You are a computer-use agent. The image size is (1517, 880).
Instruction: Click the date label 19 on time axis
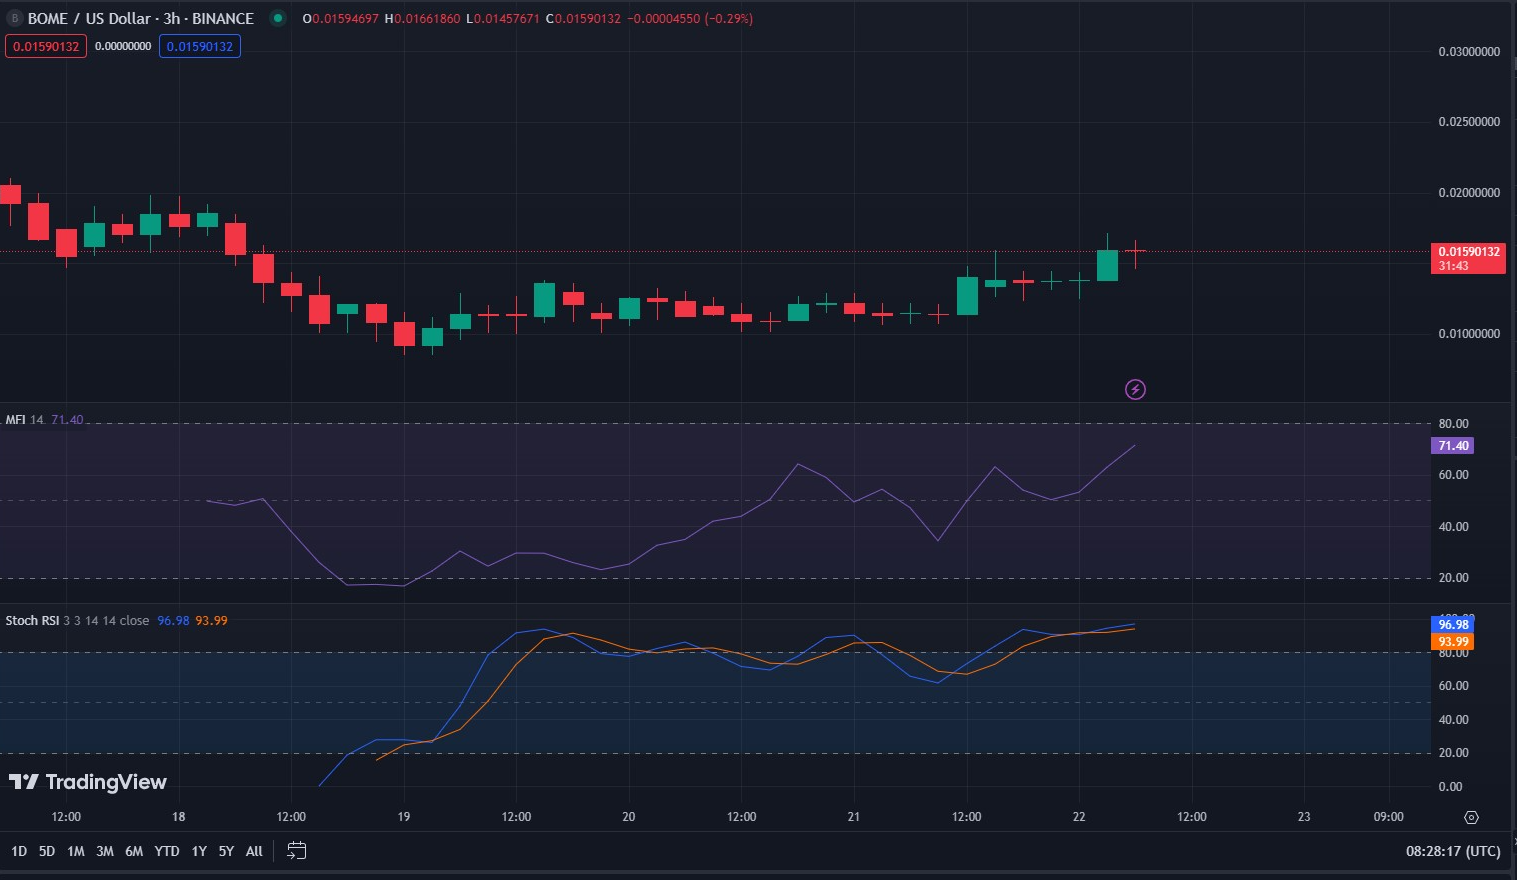click(x=404, y=817)
